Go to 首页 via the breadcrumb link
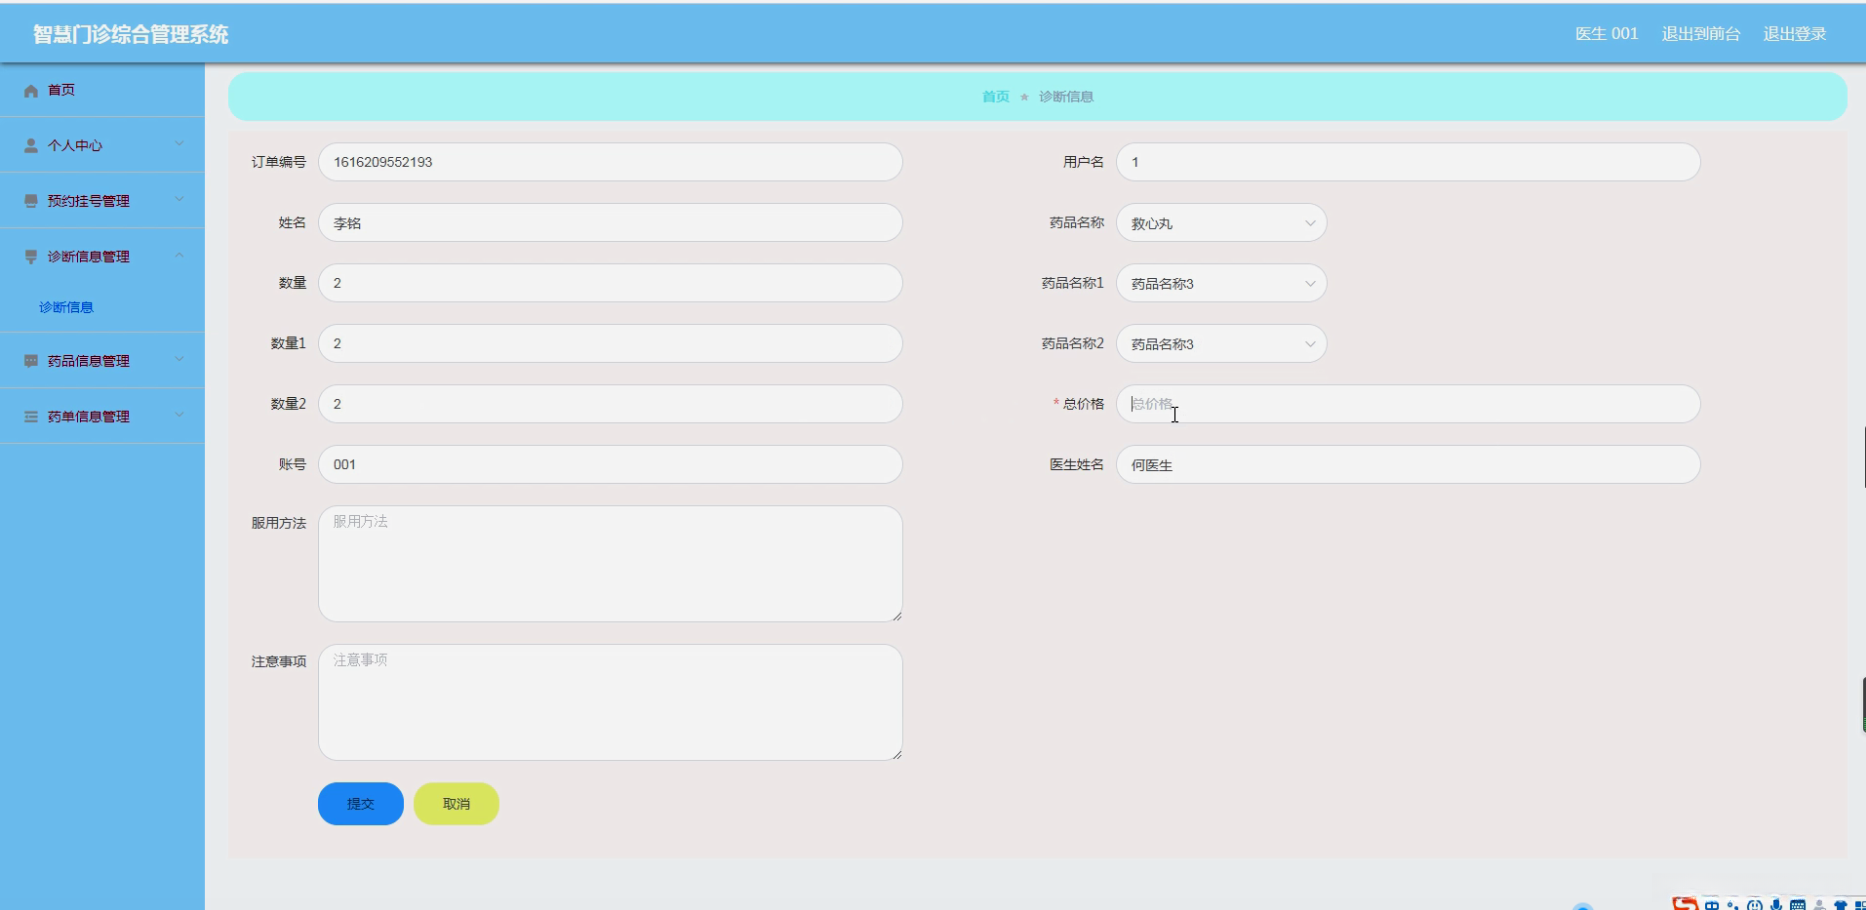The width and height of the screenshot is (1866, 910). pyautogui.click(x=995, y=97)
